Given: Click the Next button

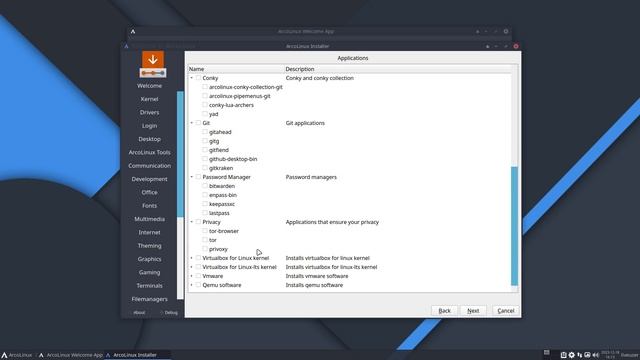Looking at the screenshot, I should 473,311.
